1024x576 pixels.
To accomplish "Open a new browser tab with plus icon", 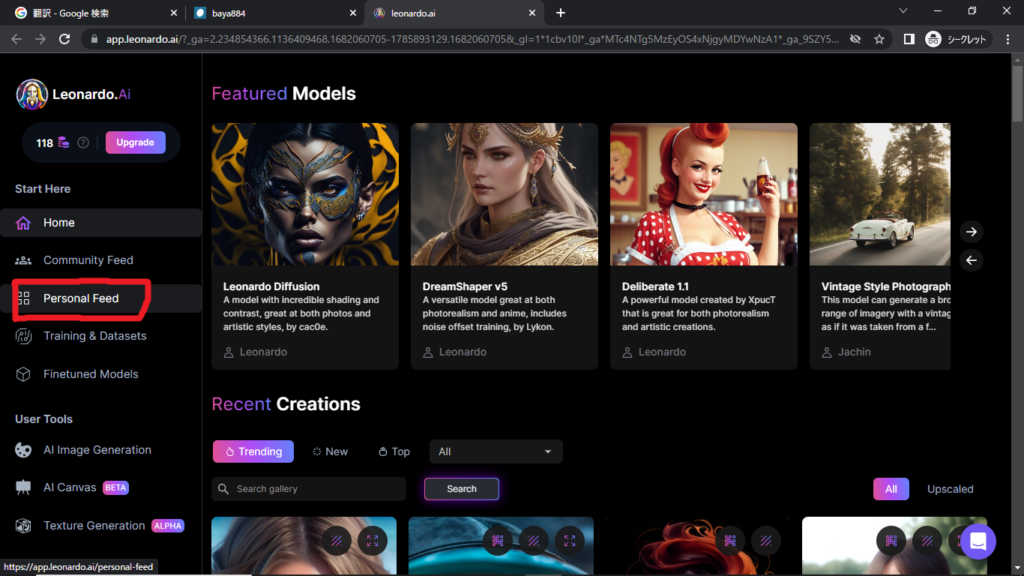I will pyautogui.click(x=560, y=13).
